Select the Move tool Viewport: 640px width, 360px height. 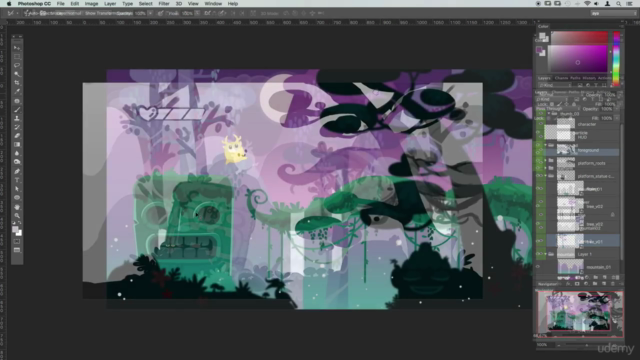coord(17,48)
